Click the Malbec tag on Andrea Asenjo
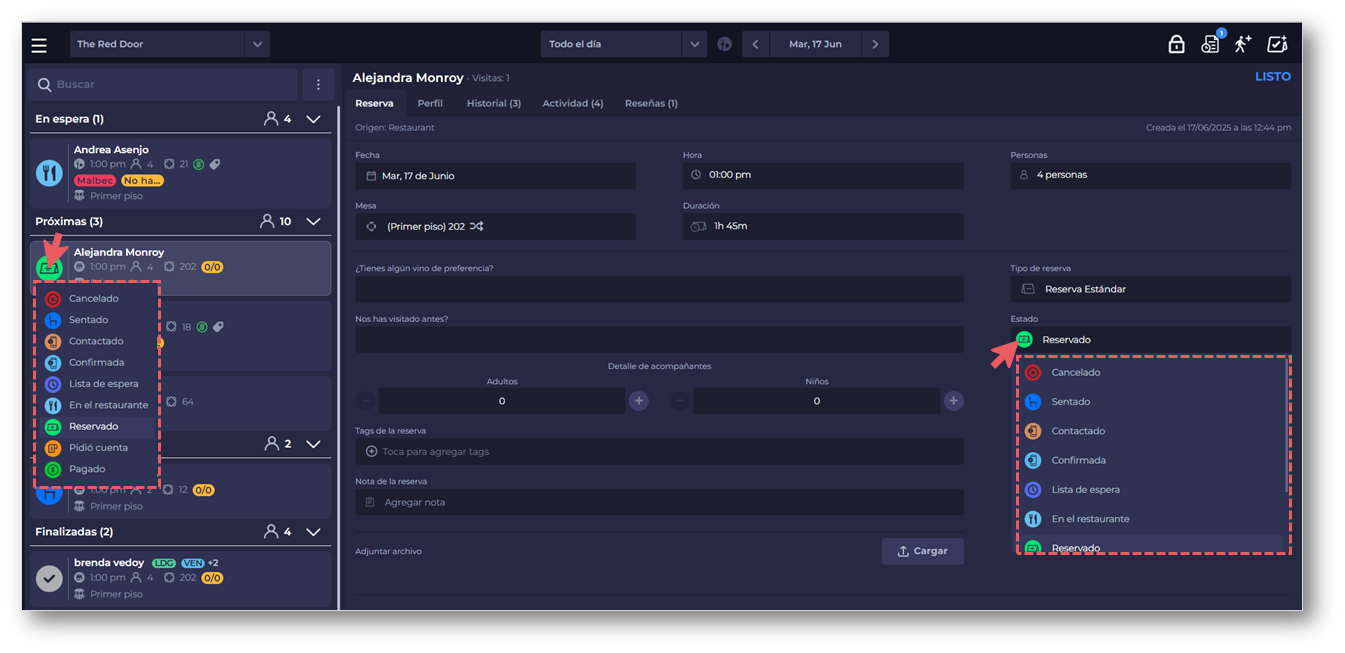This screenshot has width=1345, height=653. tap(95, 181)
